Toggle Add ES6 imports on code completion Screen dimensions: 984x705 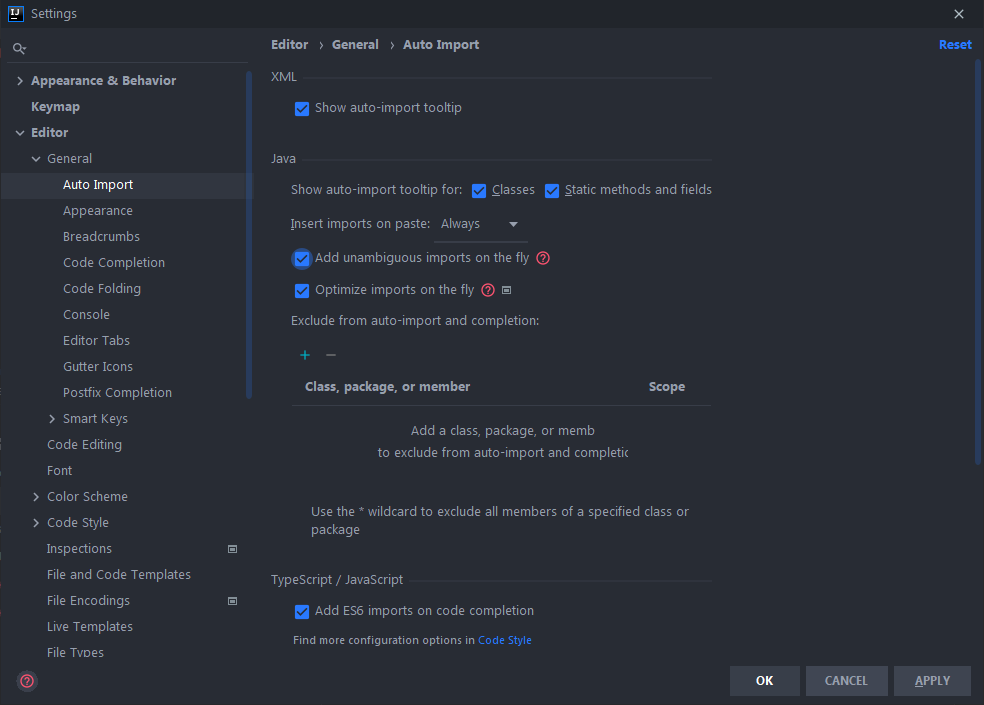pyautogui.click(x=302, y=611)
